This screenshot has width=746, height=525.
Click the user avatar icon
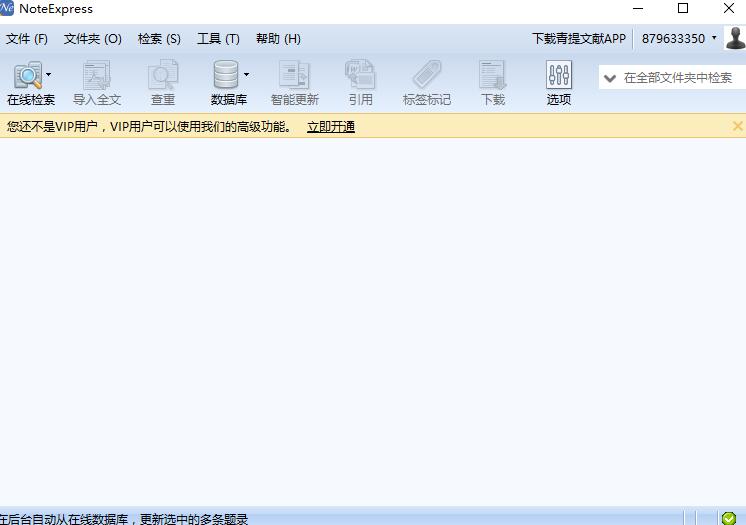(x=735, y=38)
